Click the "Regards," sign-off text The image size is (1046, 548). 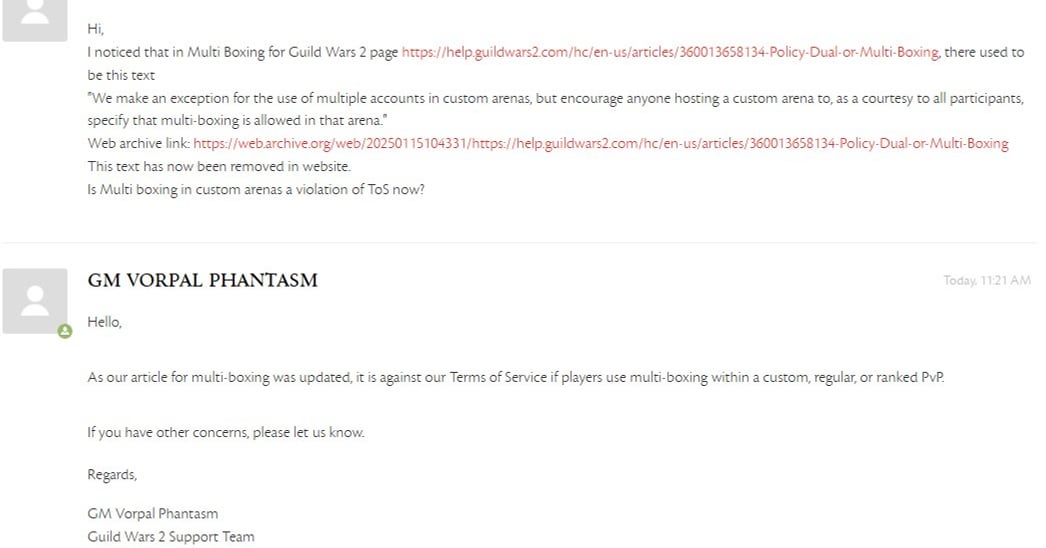(x=112, y=475)
